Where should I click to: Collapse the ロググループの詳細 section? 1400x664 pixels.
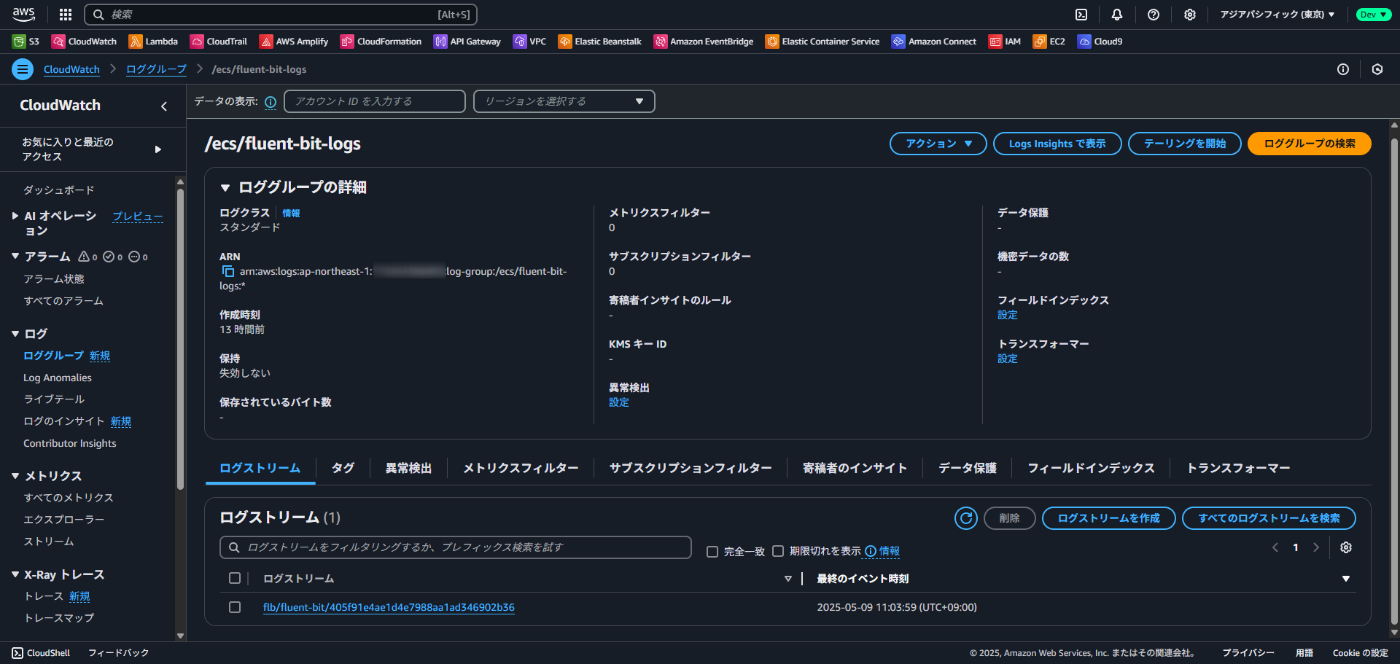pyautogui.click(x=226, y=186)
